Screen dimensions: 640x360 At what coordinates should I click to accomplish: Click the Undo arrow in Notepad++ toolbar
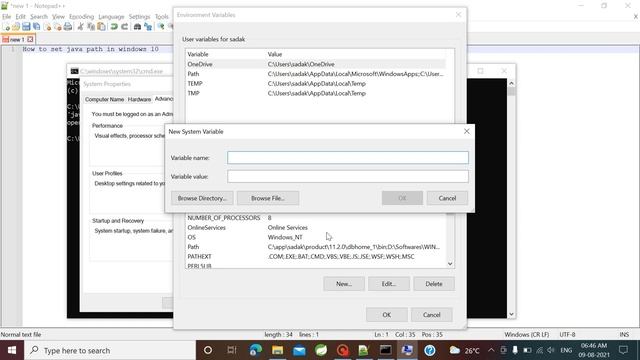tap(114, 27)
